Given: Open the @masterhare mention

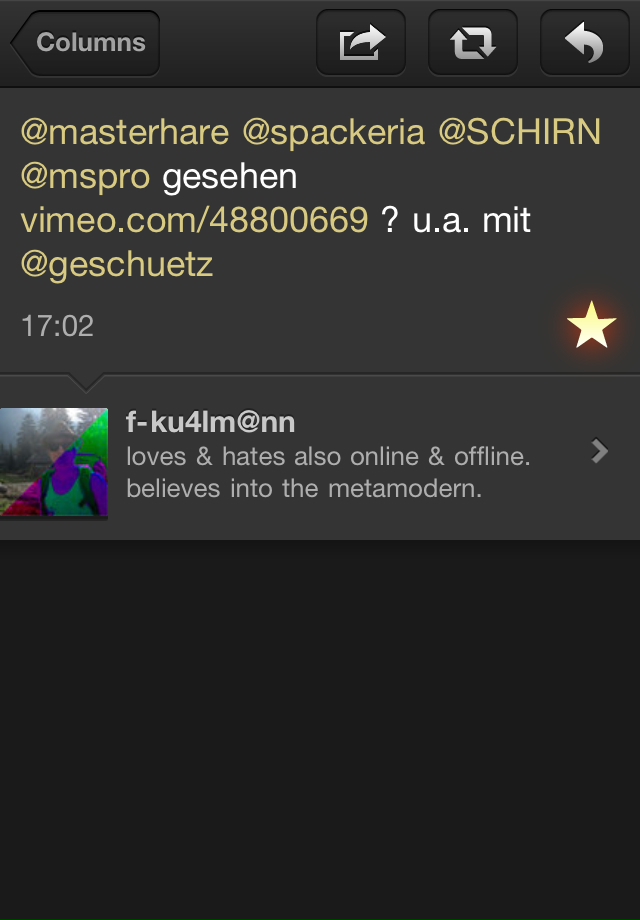Looking at the screenshot, I should 125,132.
